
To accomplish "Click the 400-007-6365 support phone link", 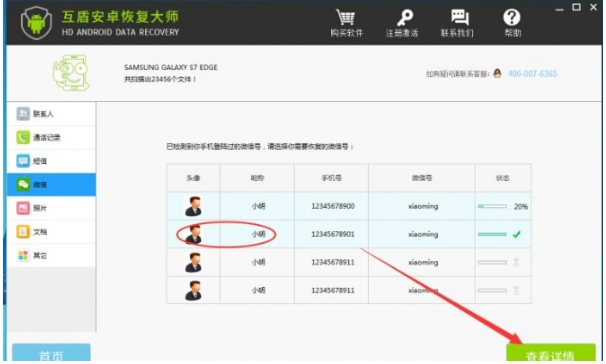I will click(532, 73).
